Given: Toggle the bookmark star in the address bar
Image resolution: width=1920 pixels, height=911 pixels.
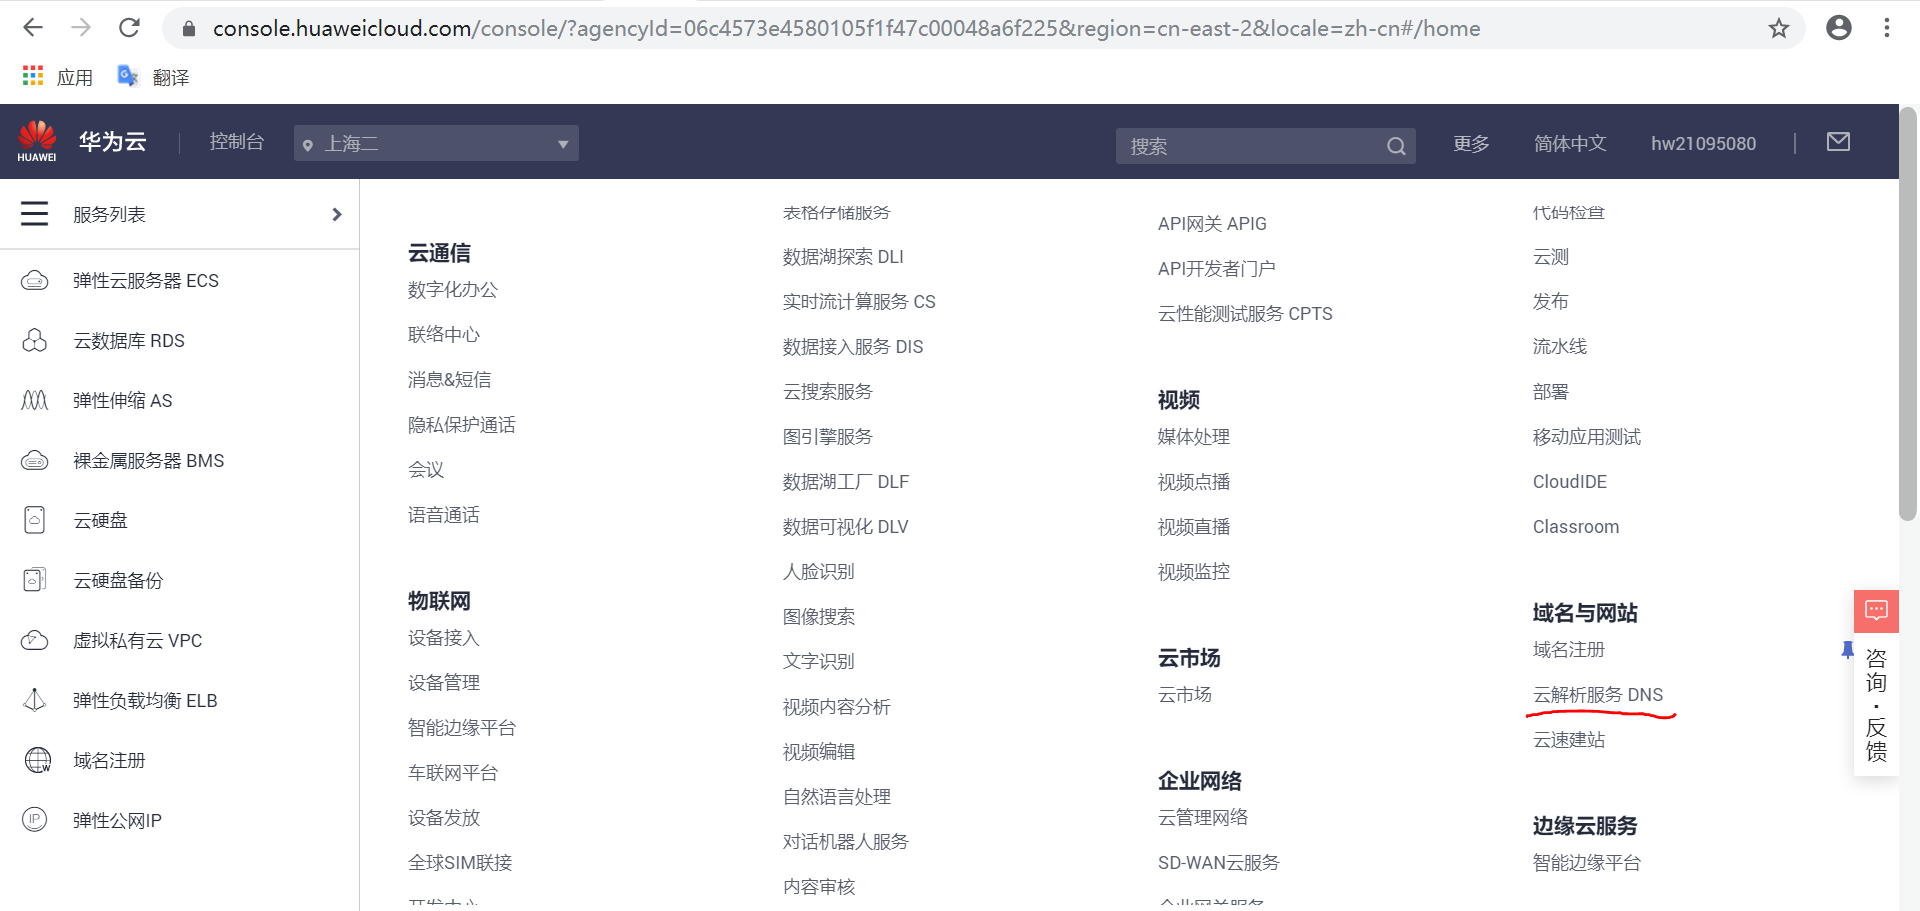Looking at the screenshot, I should click(x=1779, y=28).
